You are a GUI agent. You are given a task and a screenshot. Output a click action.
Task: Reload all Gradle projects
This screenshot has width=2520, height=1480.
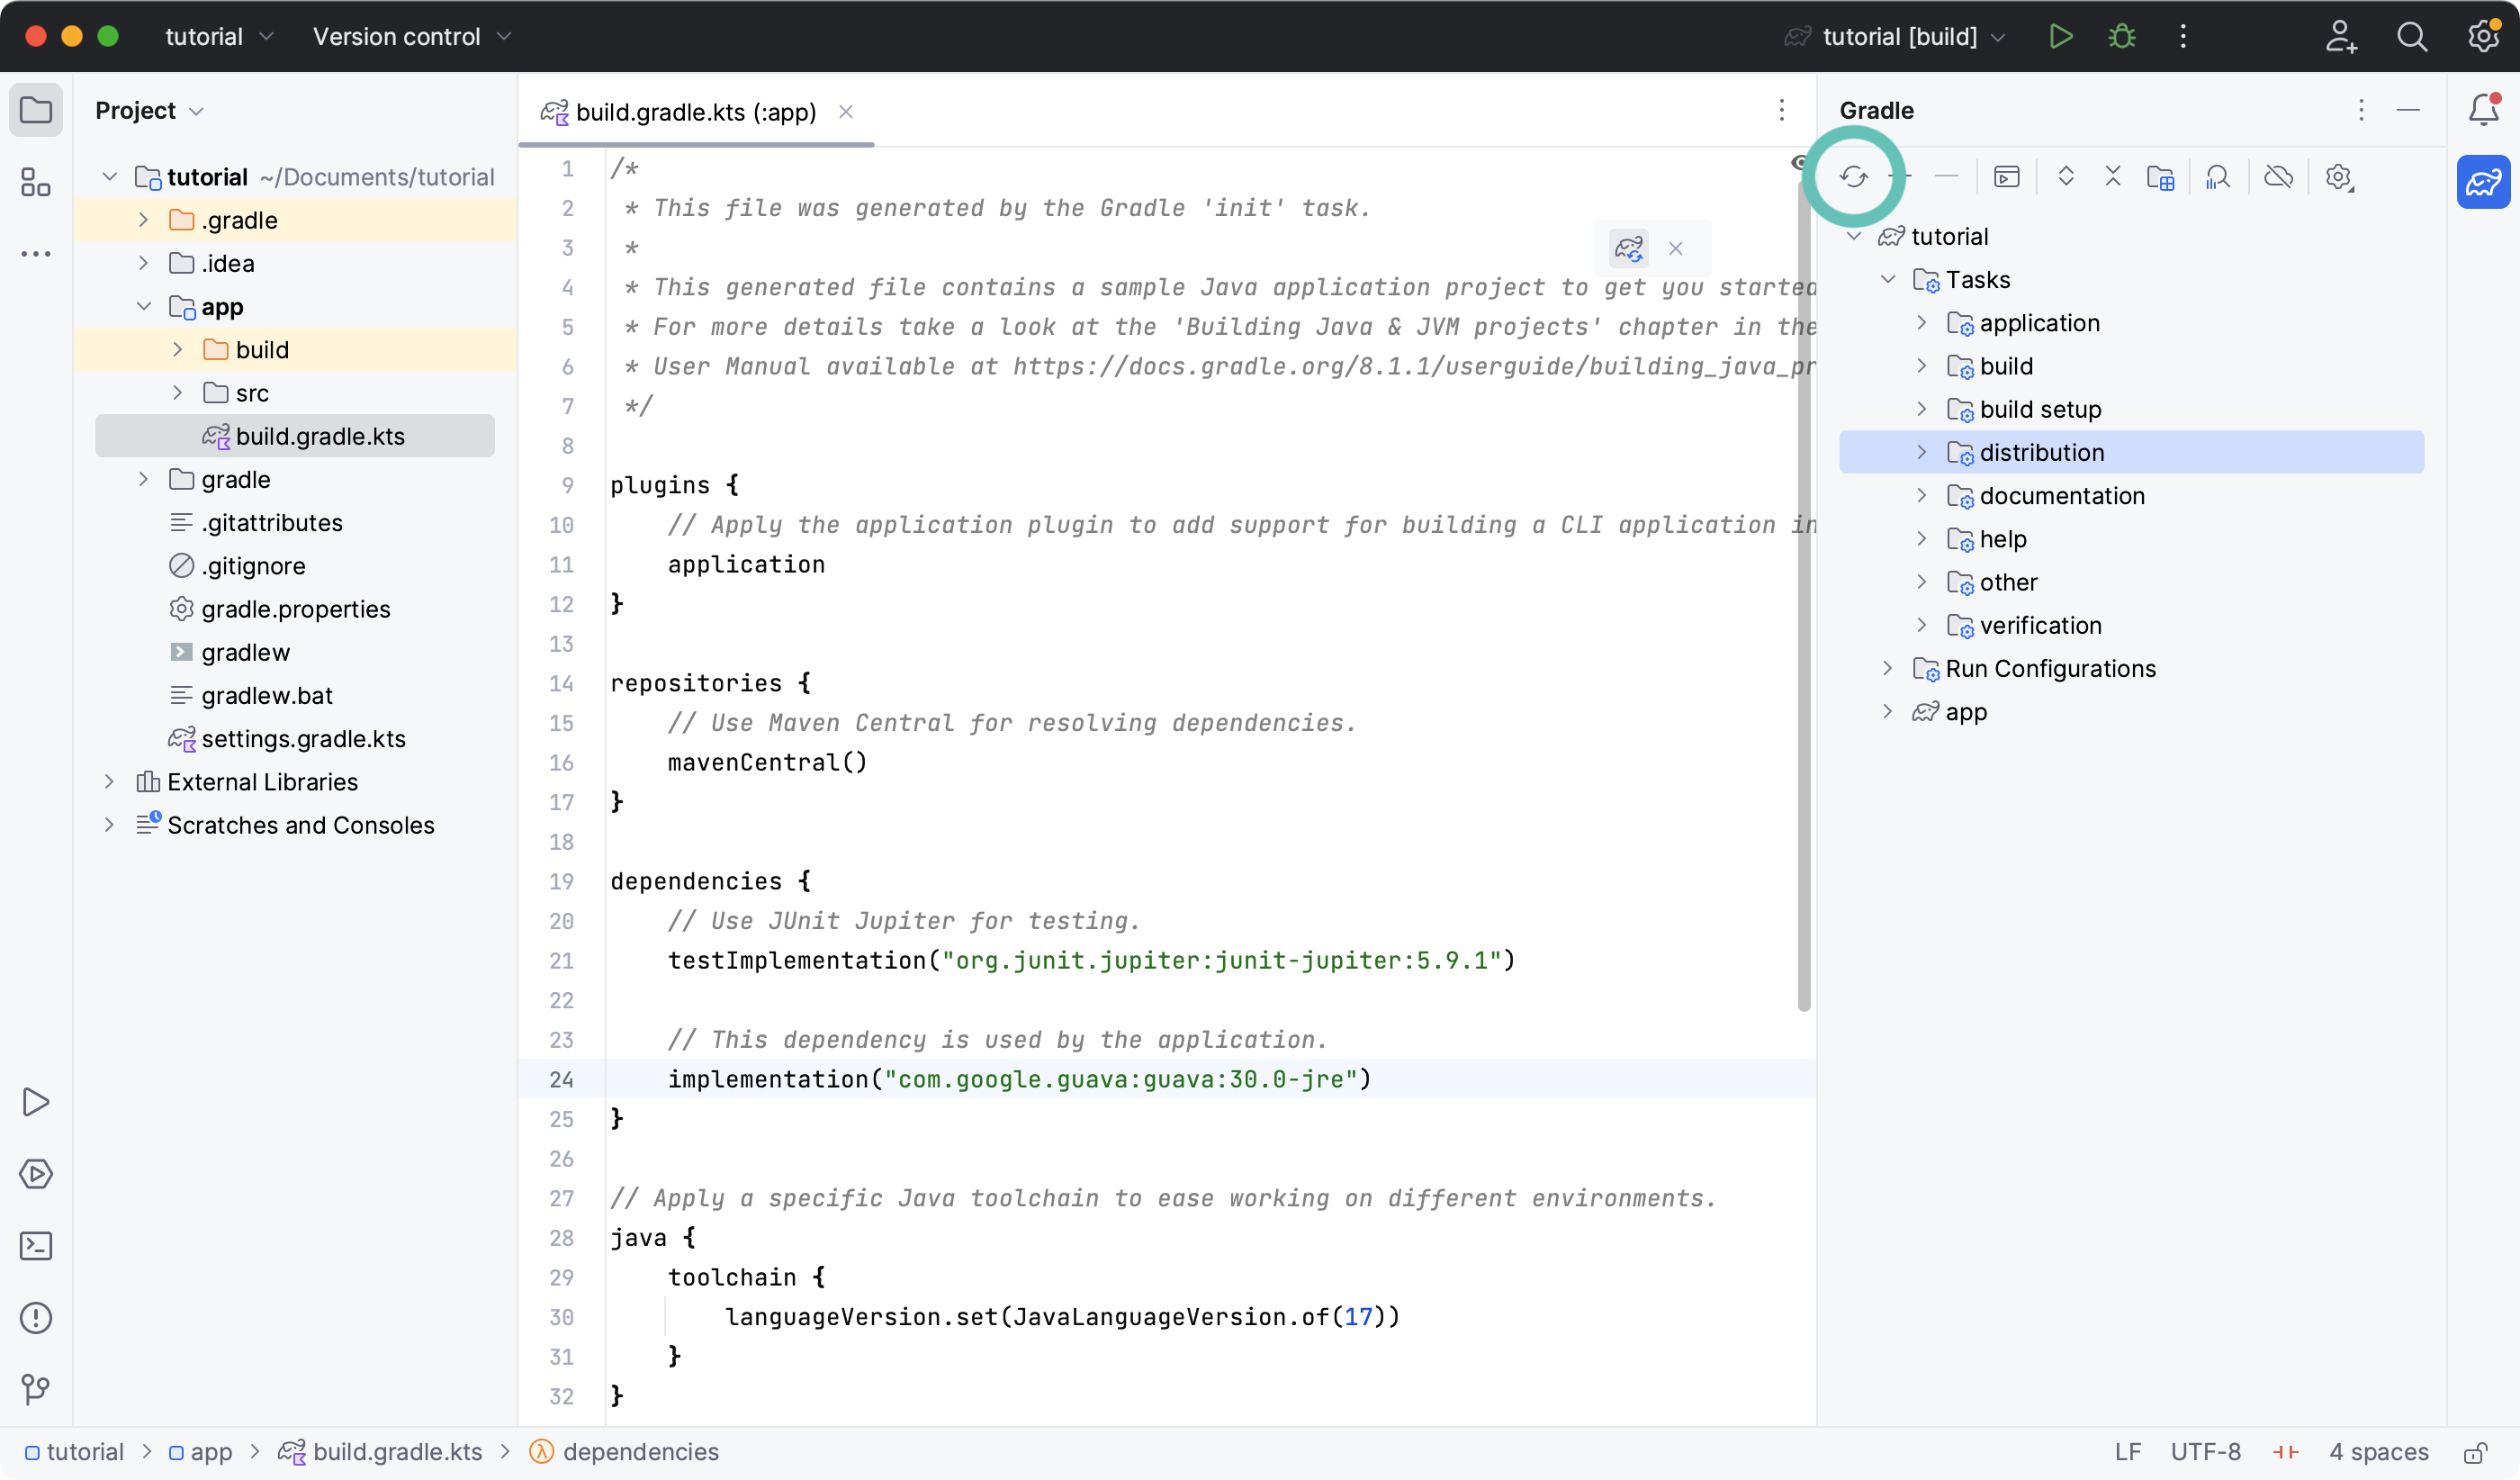point(1853,177)
